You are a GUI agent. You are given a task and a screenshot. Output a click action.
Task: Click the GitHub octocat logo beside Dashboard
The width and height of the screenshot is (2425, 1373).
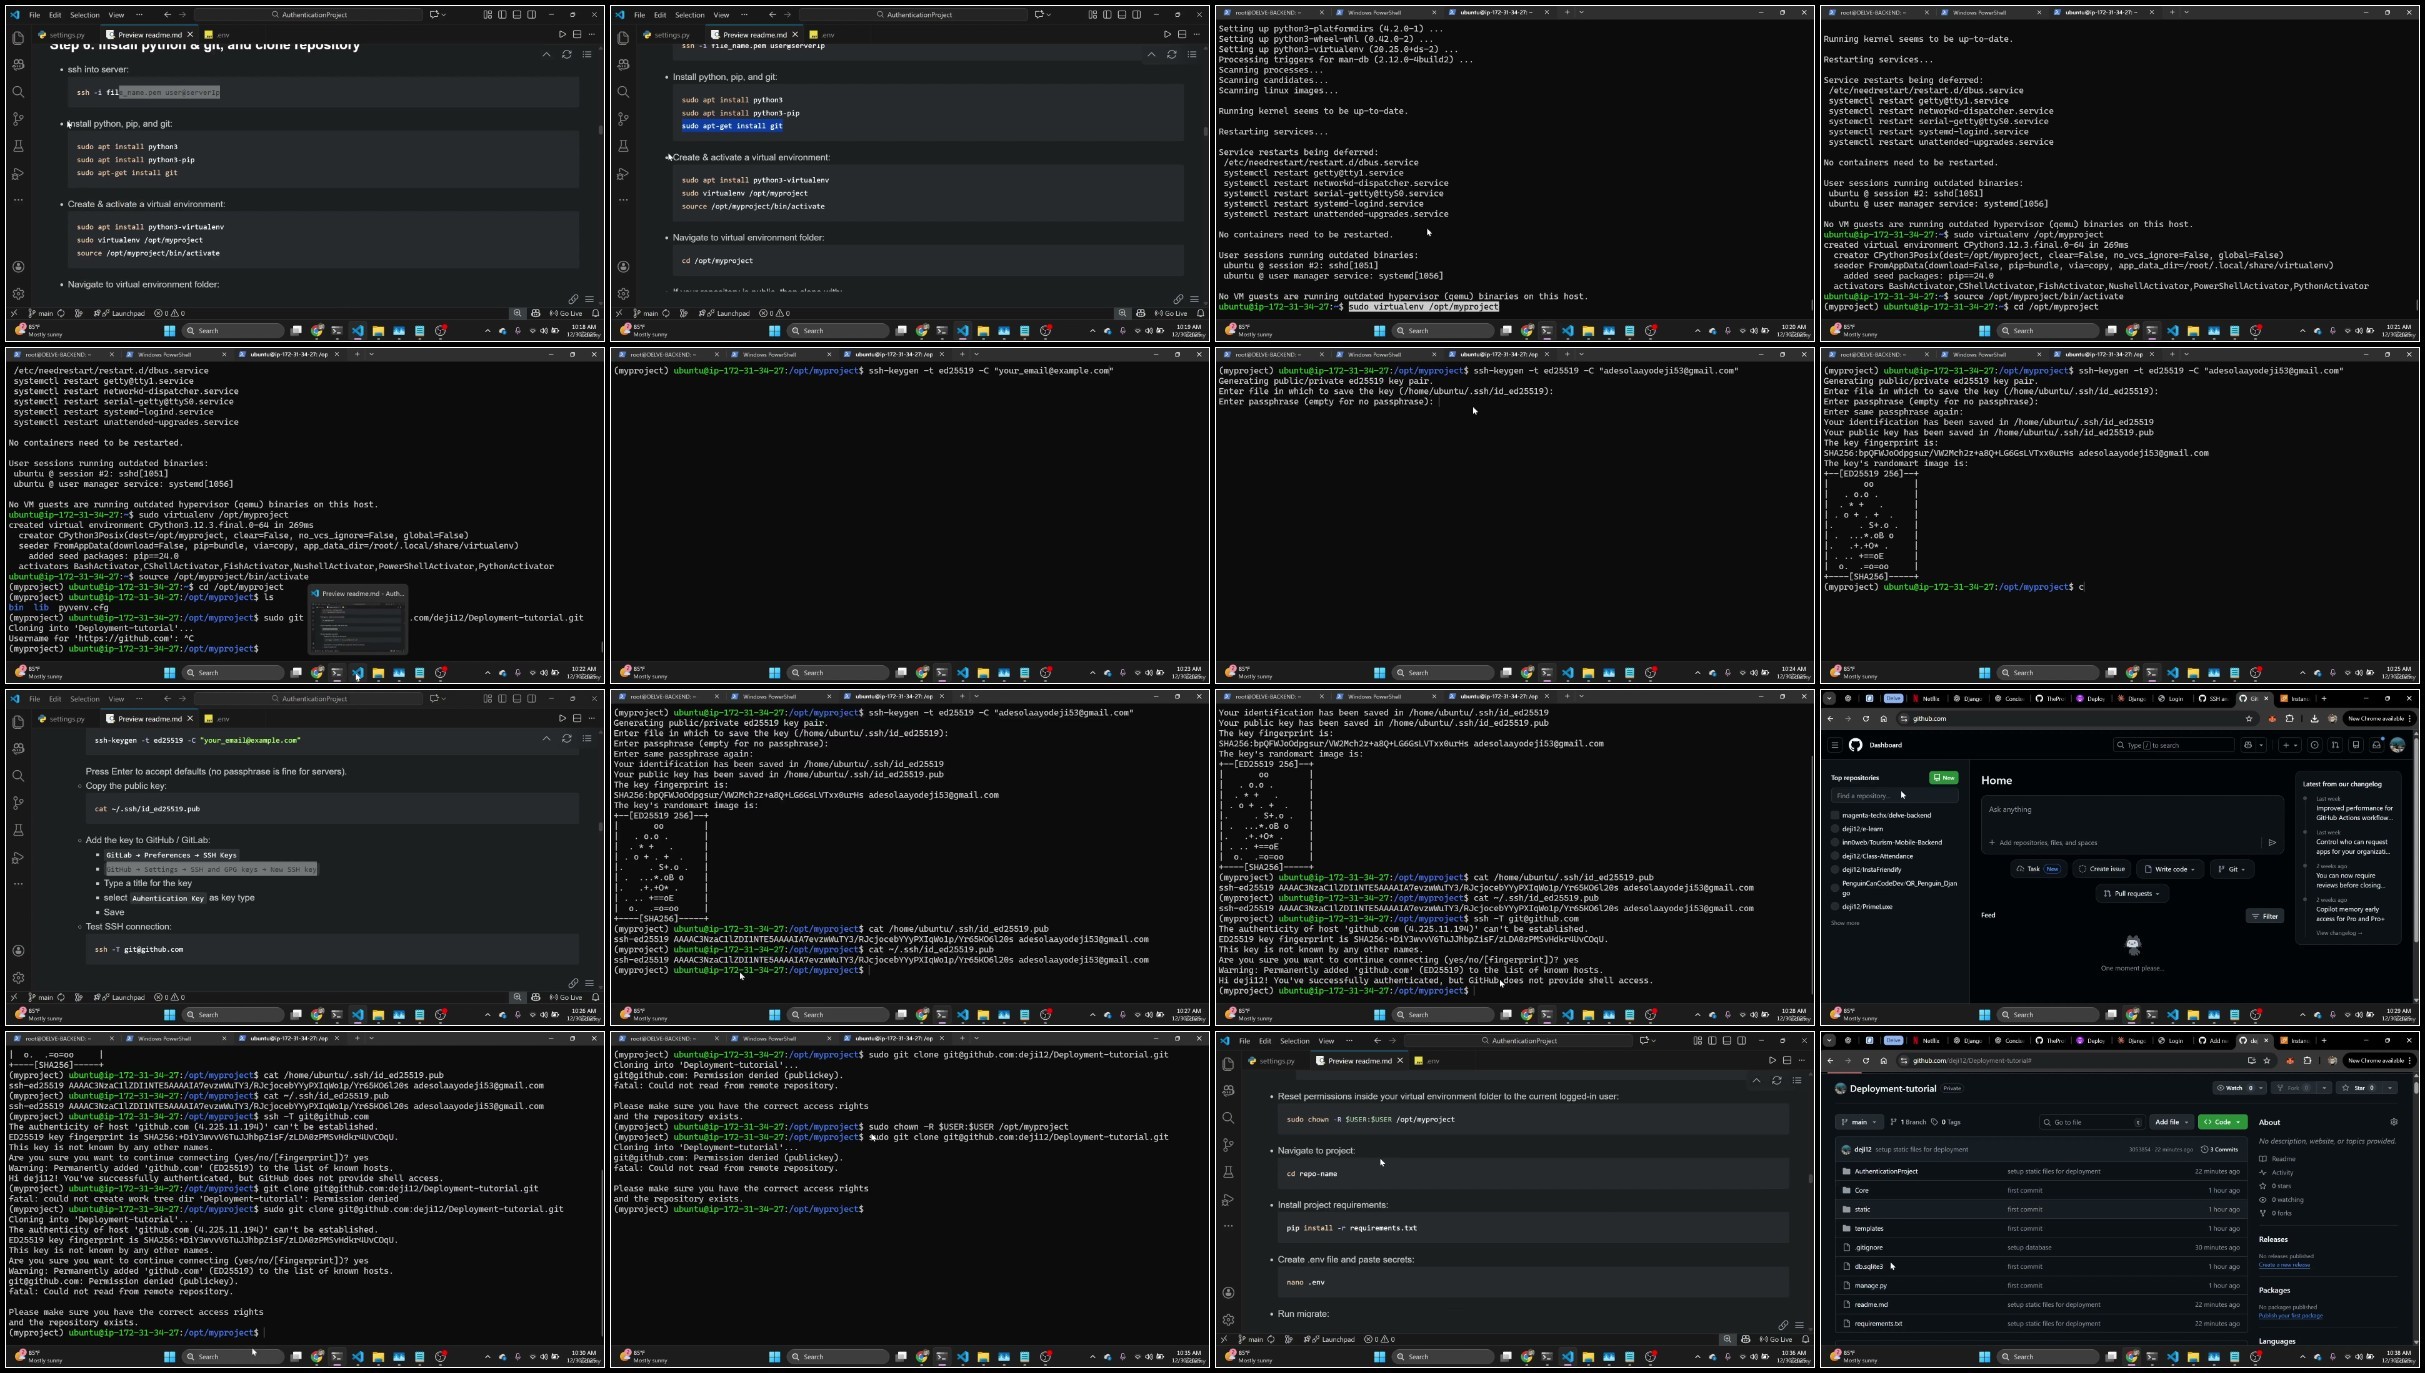[1856, 745]
